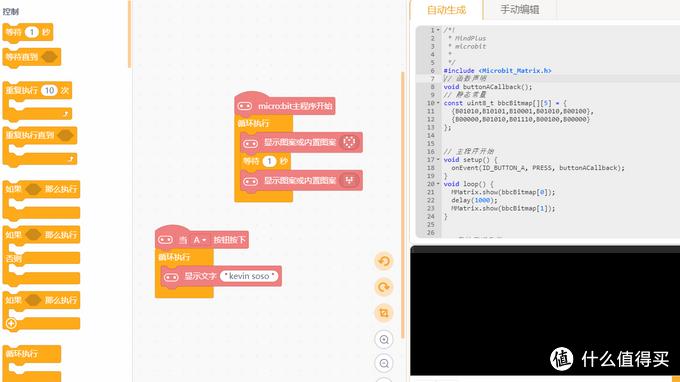Click the 控制 category heading
680x382 pixels.
(10, 12)
